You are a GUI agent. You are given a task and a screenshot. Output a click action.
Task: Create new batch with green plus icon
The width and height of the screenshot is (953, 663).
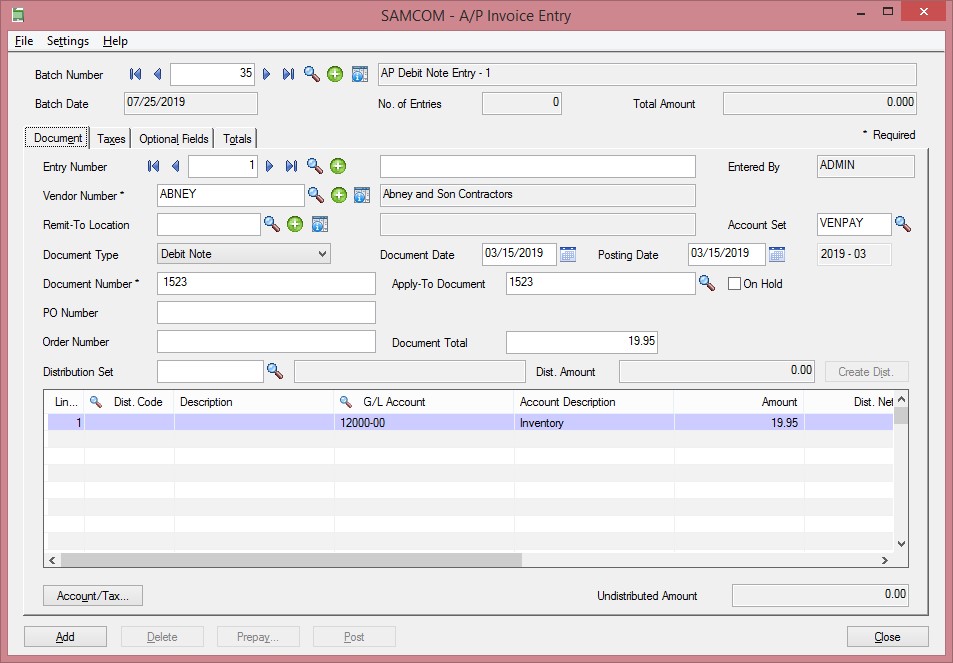(x=335, y=74)
